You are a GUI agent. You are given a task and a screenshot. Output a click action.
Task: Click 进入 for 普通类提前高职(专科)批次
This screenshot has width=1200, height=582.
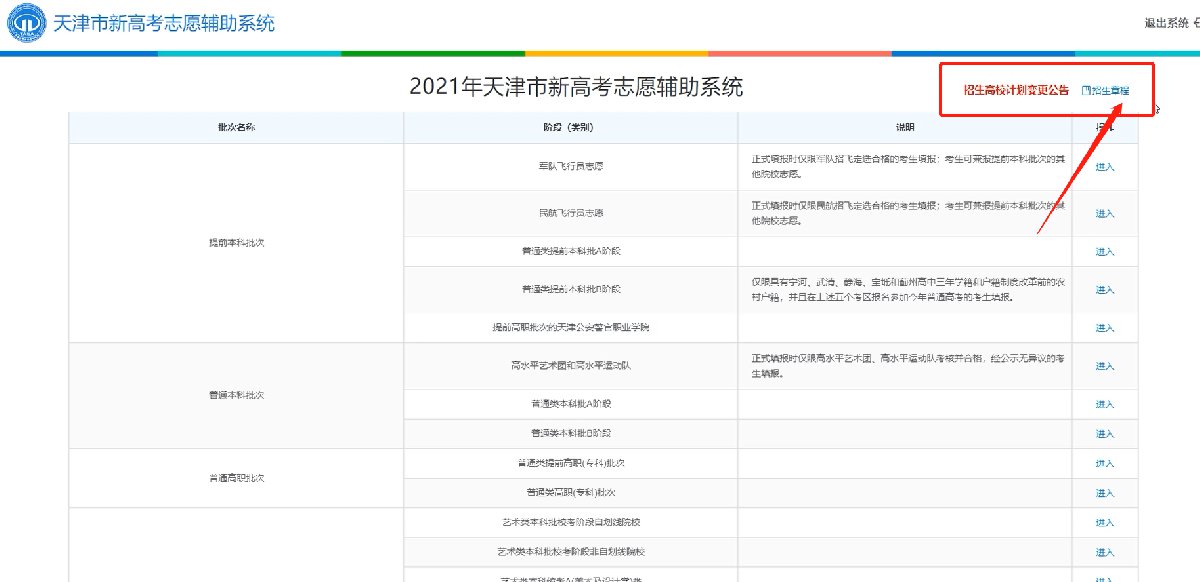click(1104, 464)
